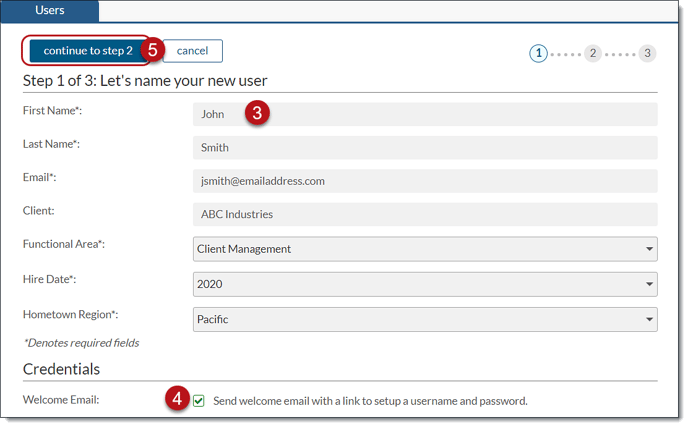Click continue to step 2 button
The height and width of the screenshot is (427, 688).
click(x=88, y=50)
